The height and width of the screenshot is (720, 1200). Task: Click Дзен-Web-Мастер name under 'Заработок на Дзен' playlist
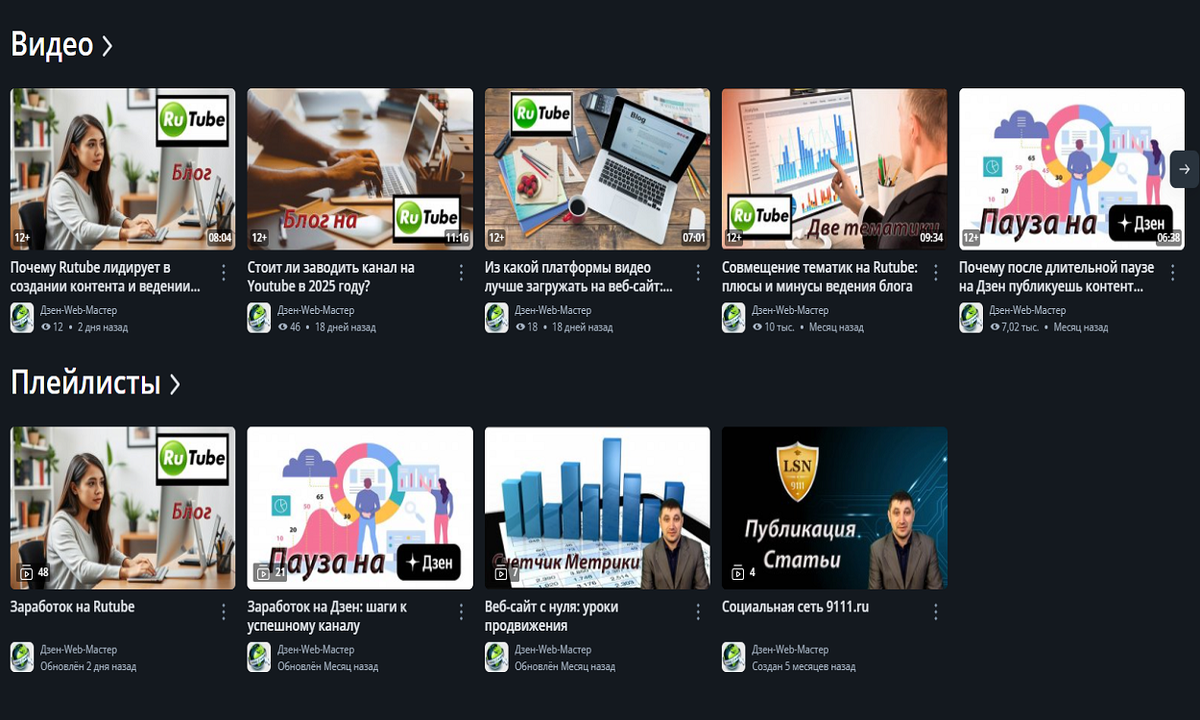[316, 650]
